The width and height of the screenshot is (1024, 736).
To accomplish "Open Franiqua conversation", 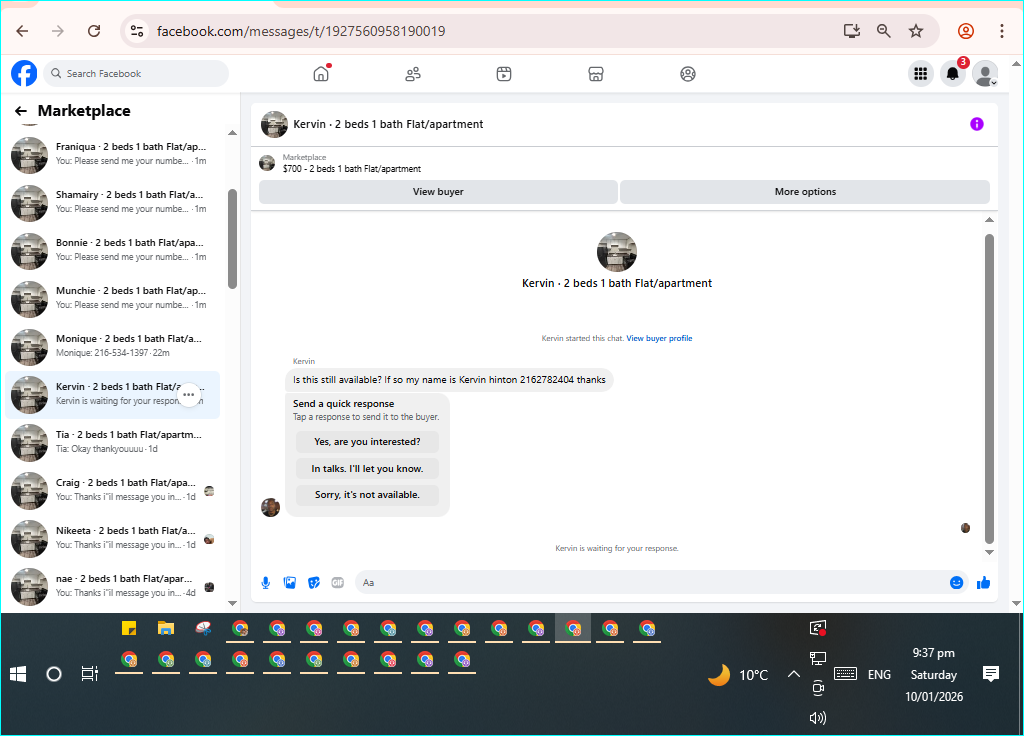I will (112, 154).
